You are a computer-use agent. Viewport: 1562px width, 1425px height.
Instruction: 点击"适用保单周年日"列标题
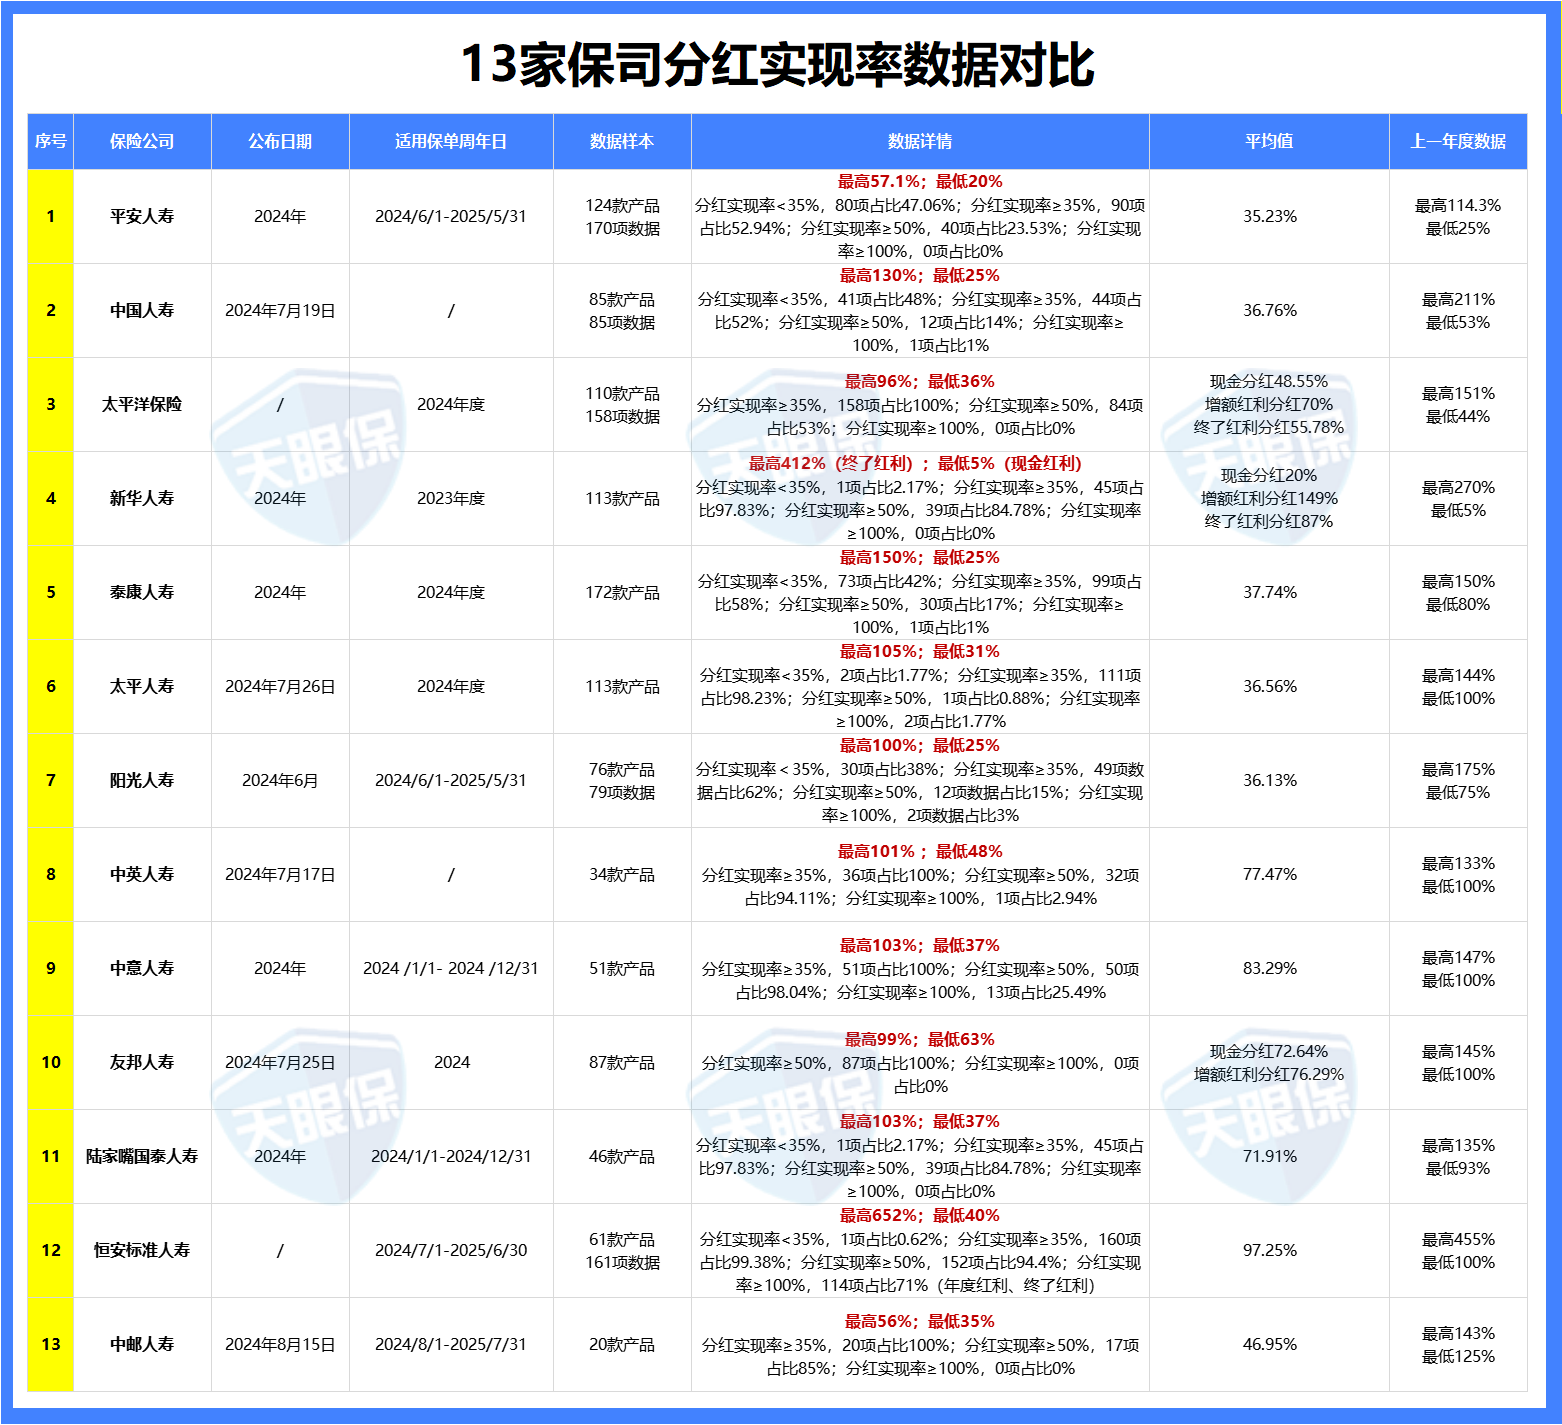coord(452,142)
